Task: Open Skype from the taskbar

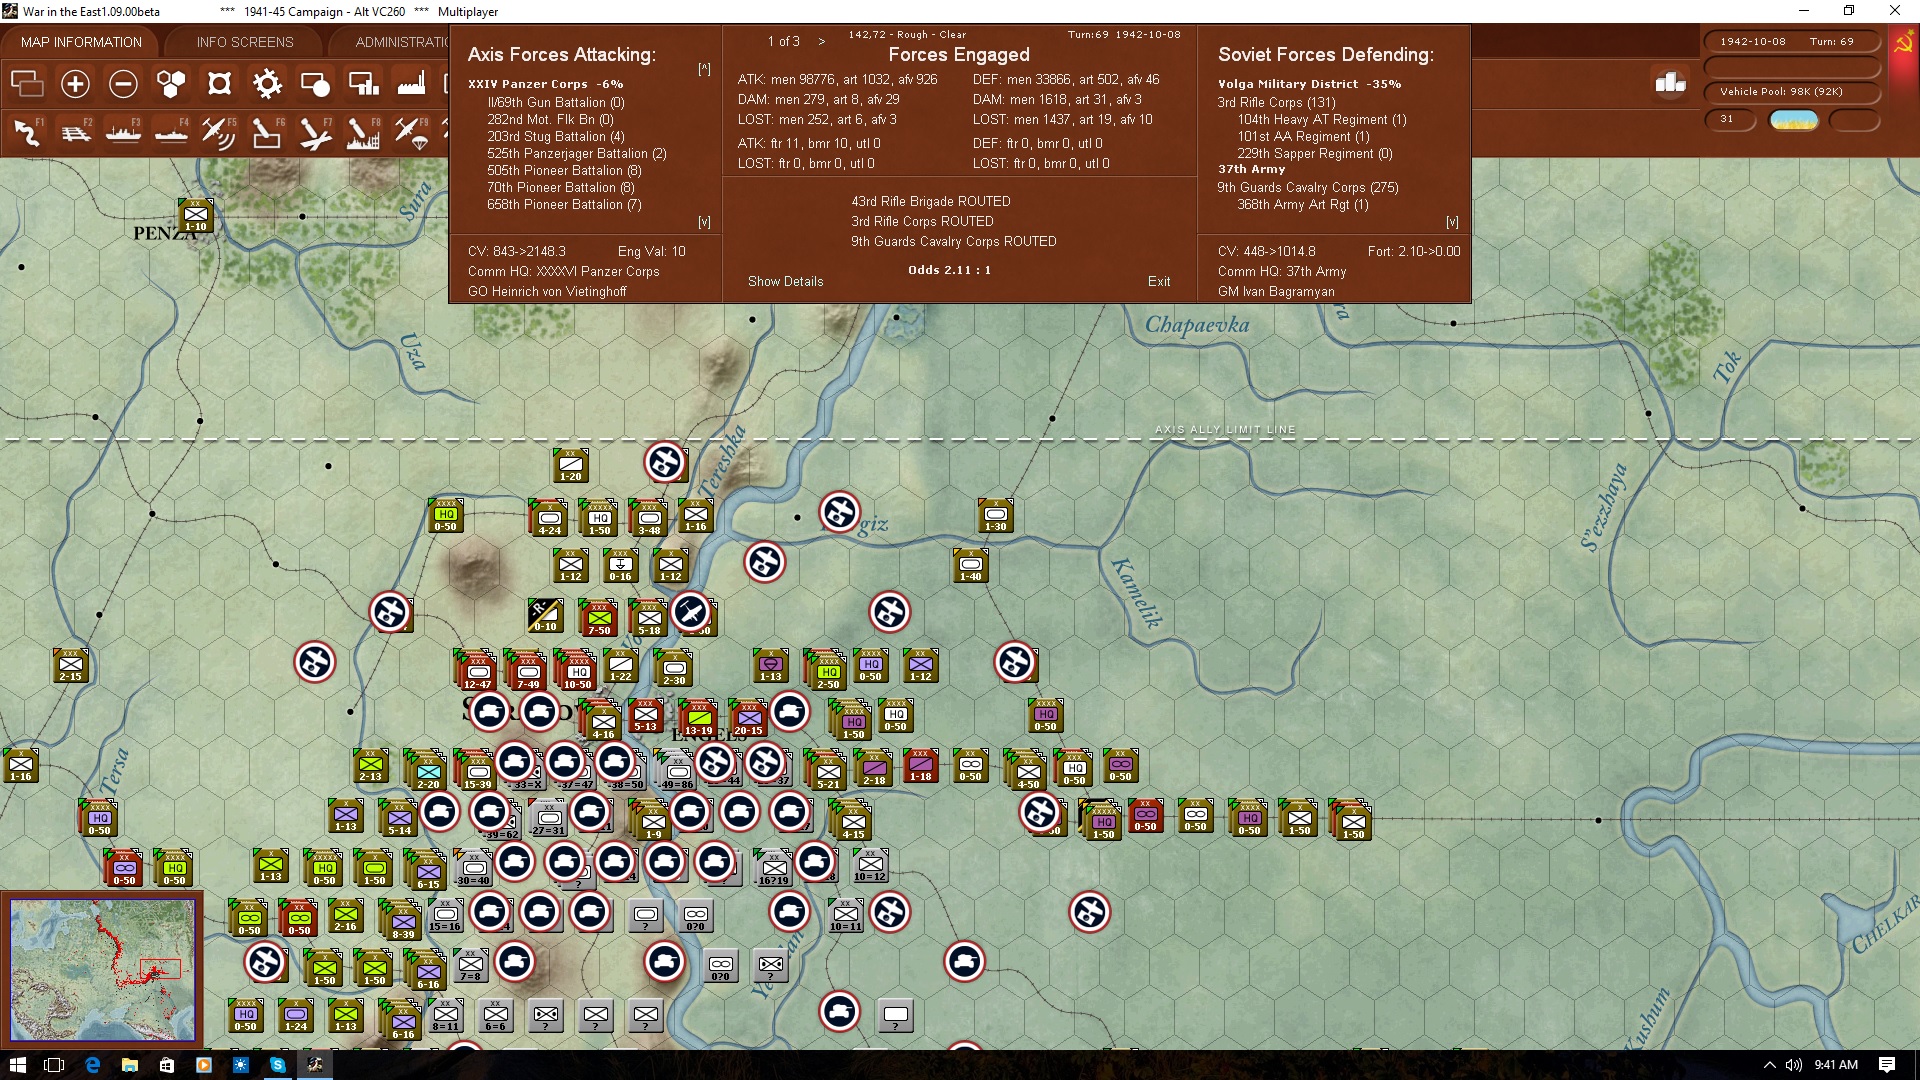Action: (277, 1065)
